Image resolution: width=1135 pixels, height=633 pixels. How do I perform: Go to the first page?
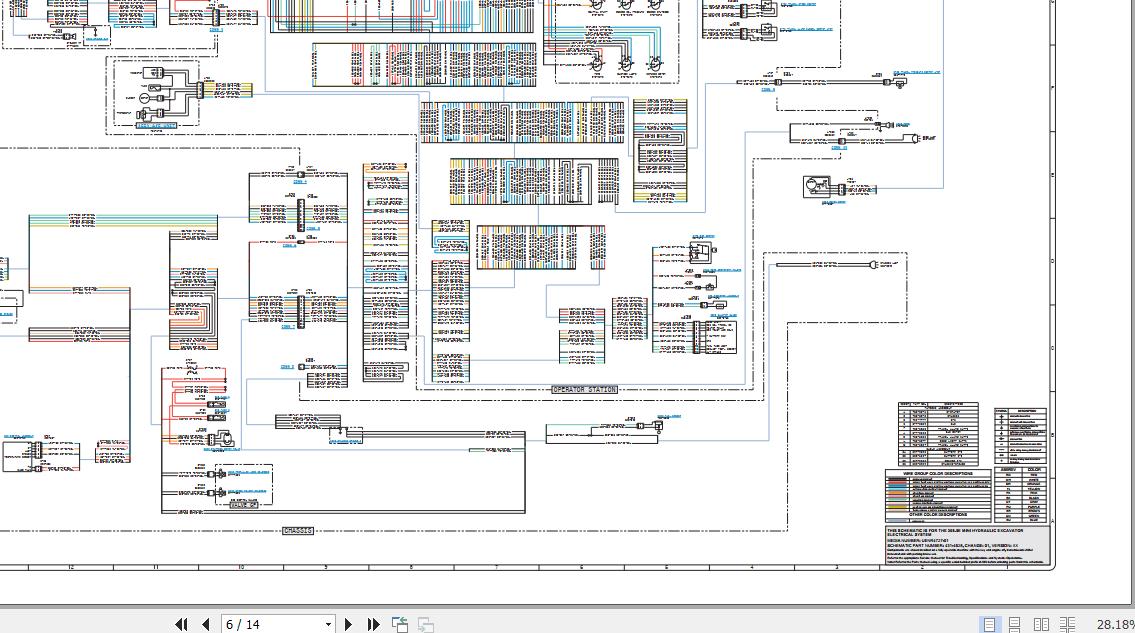[181, 624]
